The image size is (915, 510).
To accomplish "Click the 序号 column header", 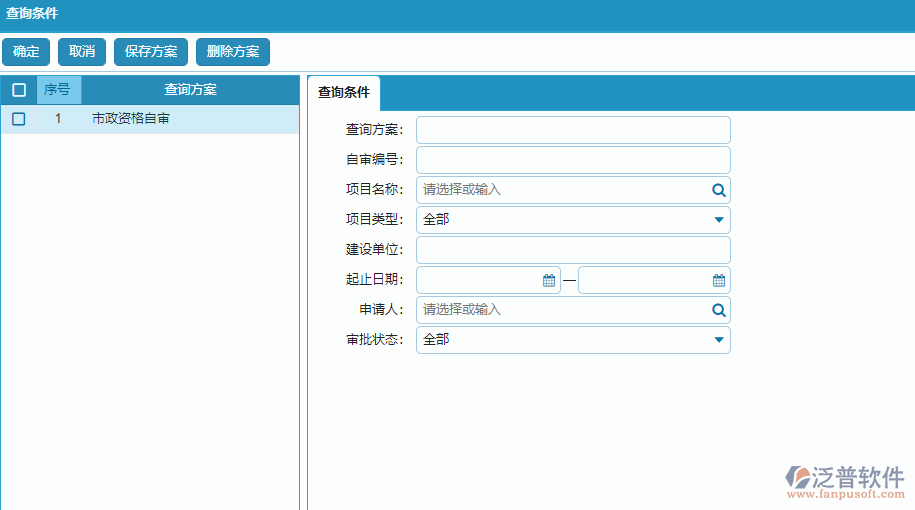I will [x=57, y=90].
